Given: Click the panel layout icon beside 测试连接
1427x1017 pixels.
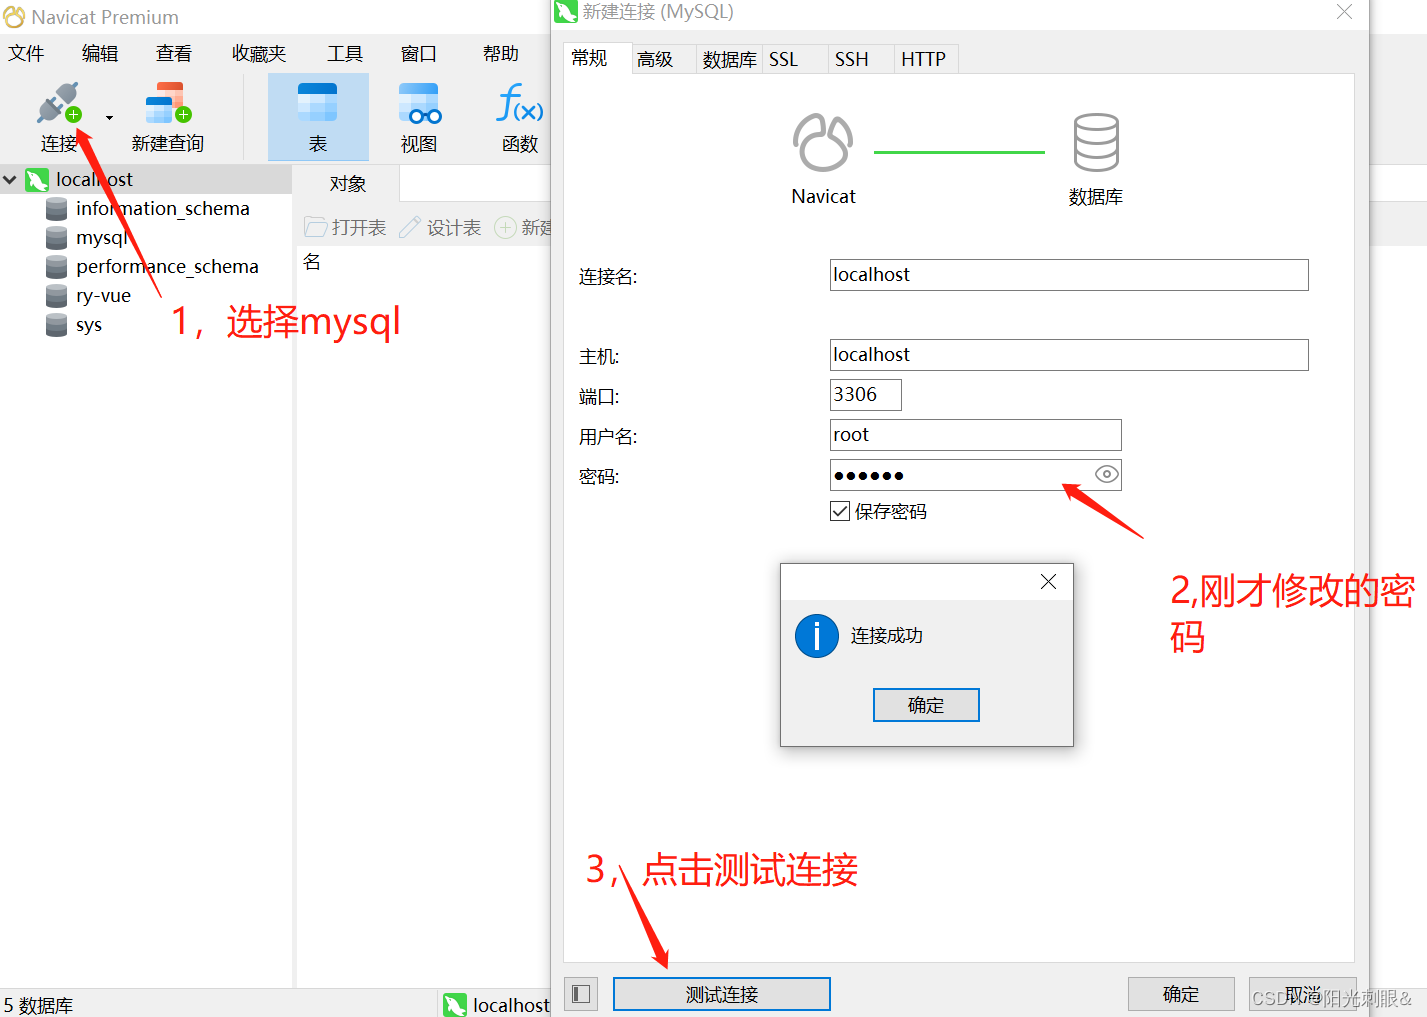Looking at the screenshot, I should click(581, 994).
